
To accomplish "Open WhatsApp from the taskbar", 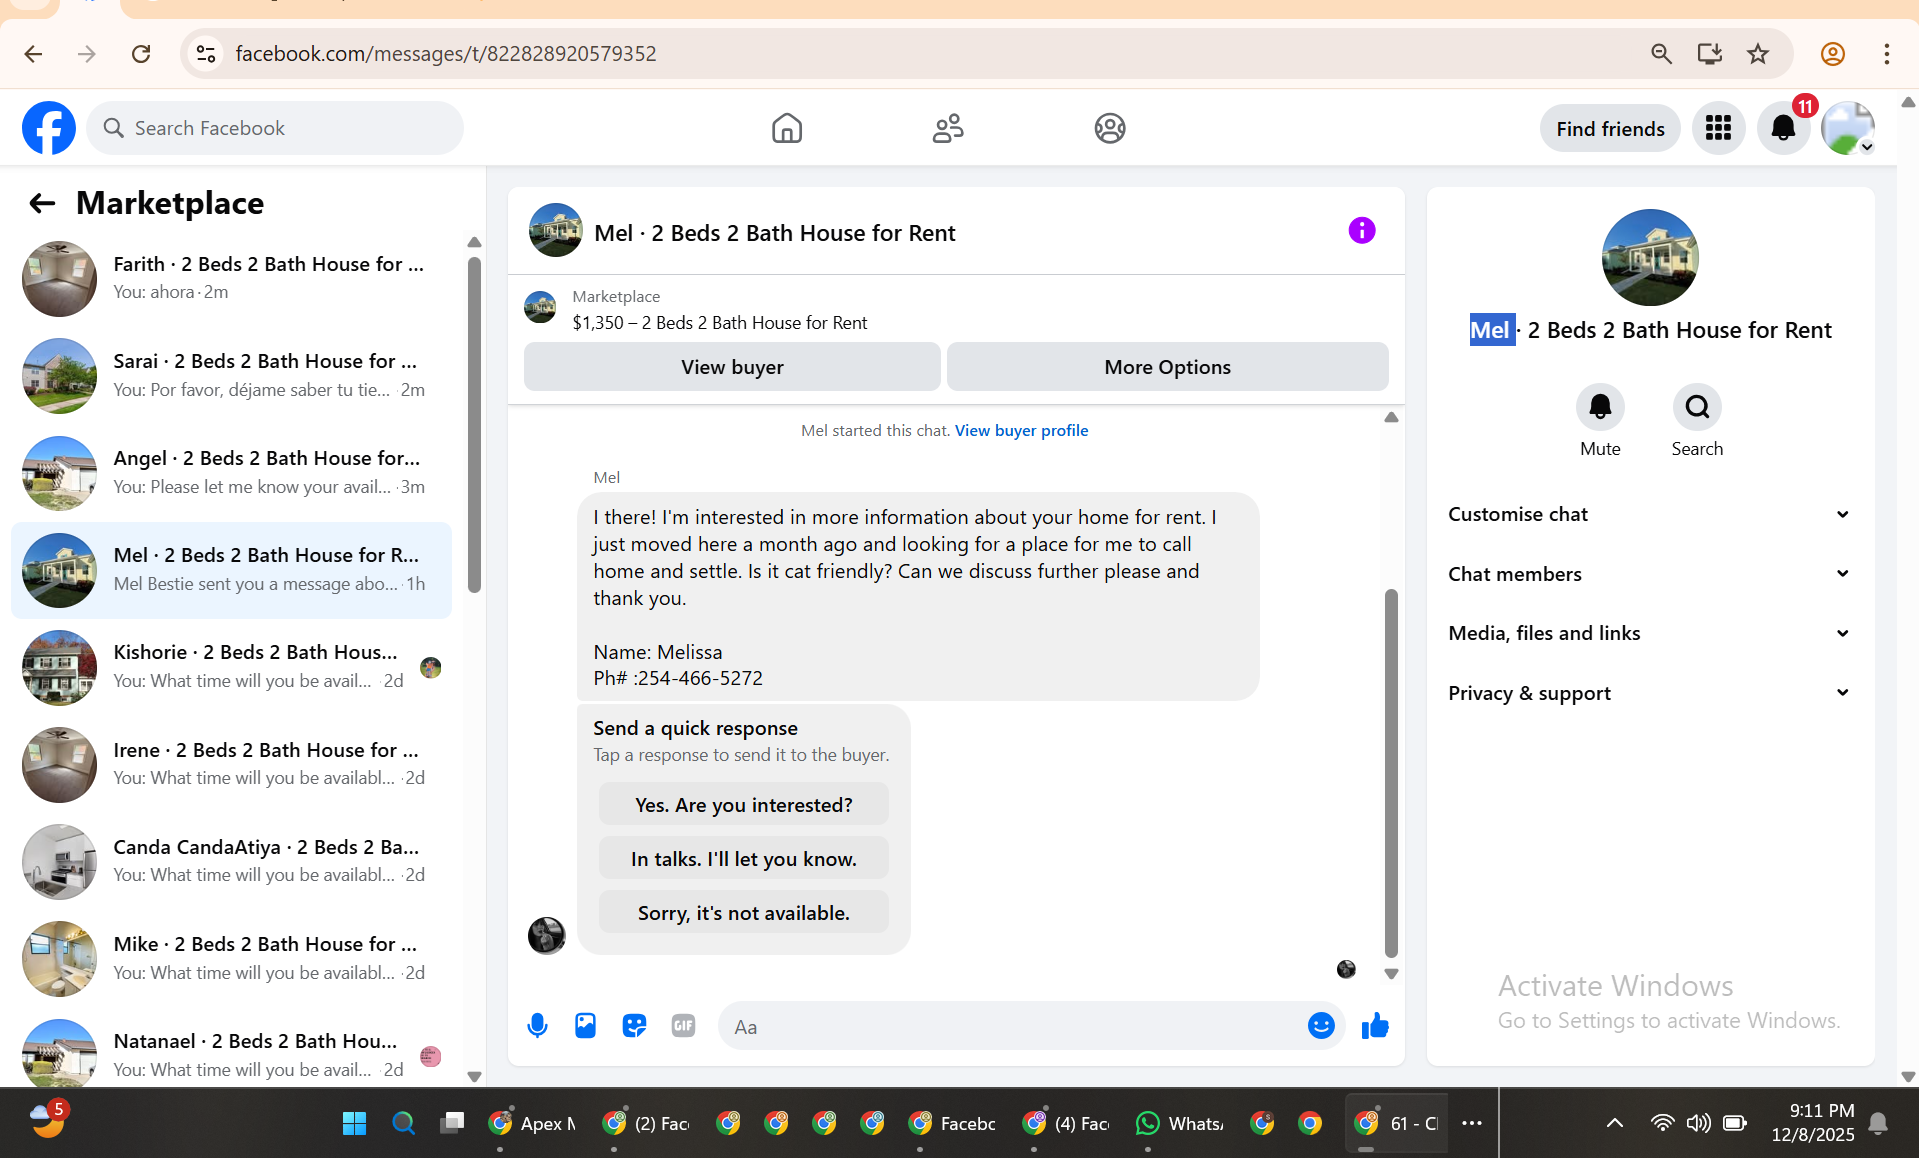I will tap(1180, 1123).
